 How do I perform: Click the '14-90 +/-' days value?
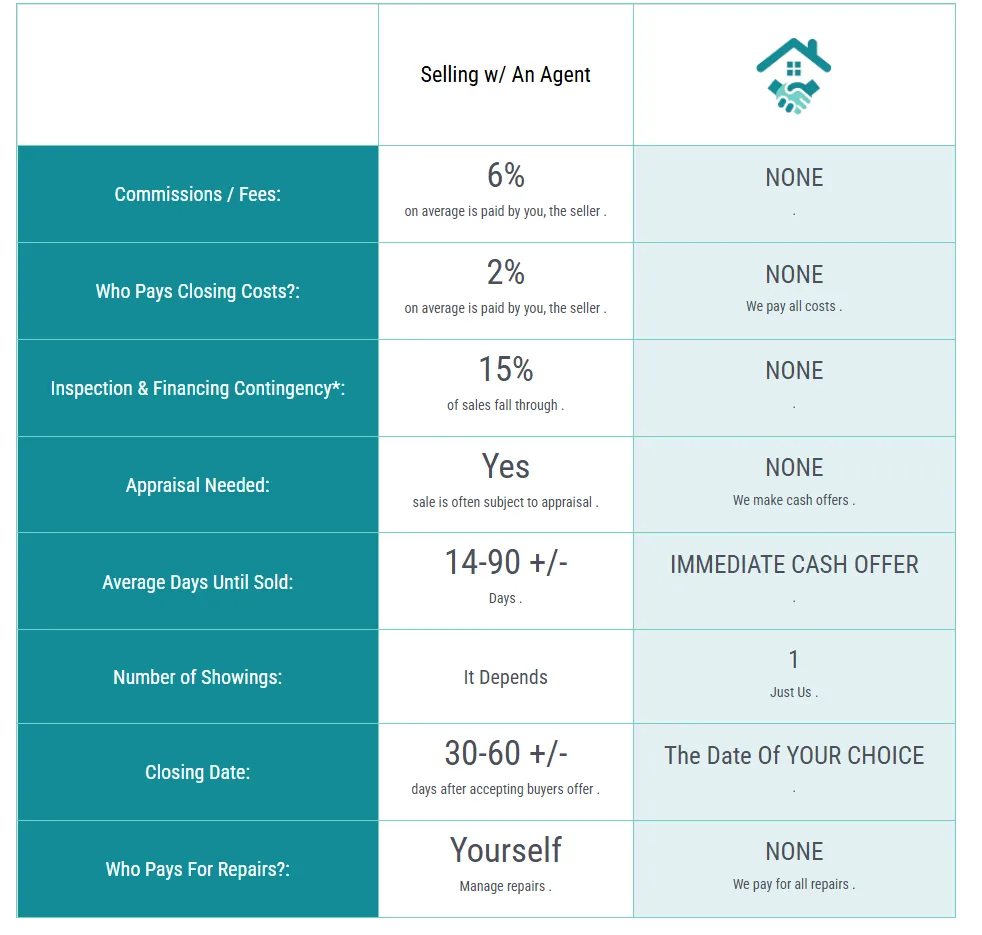505,562
